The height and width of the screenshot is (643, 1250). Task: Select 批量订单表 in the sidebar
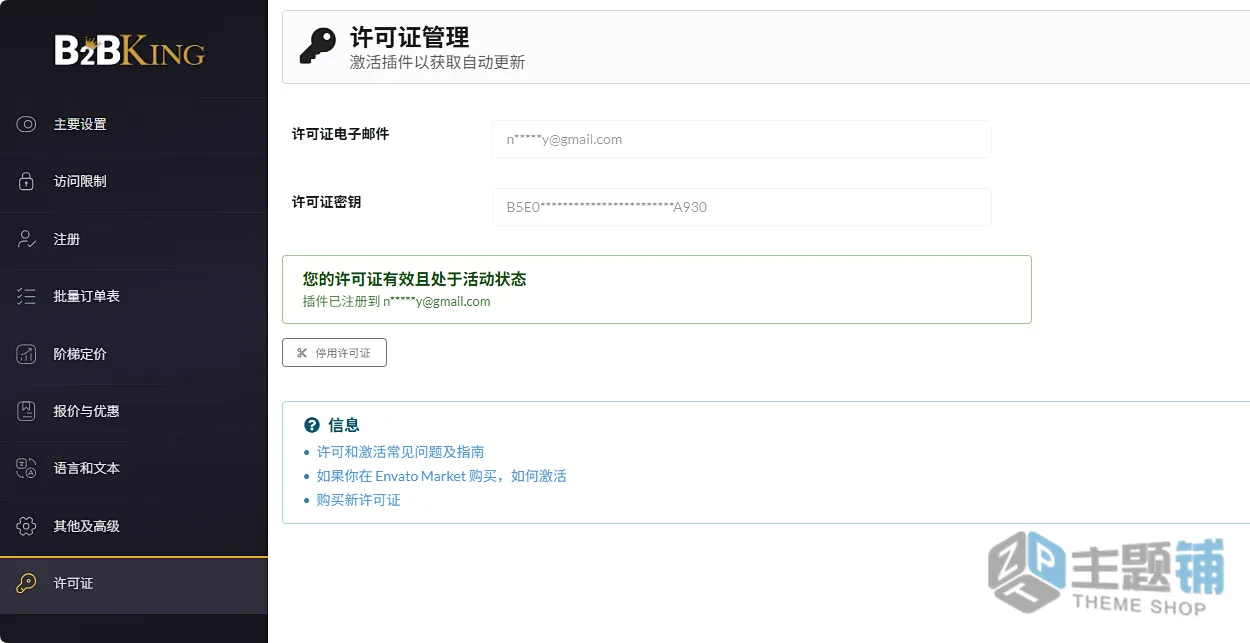tap(134, 296)
